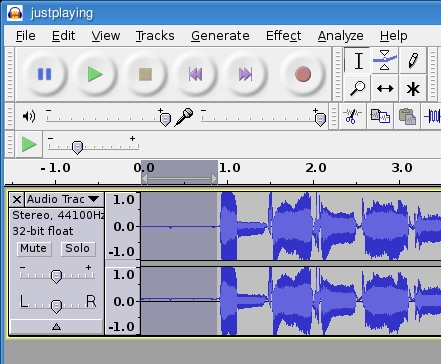Screen dimensions: 441x364
Task: Start playback with the green Play button
Action: point(95,74)
